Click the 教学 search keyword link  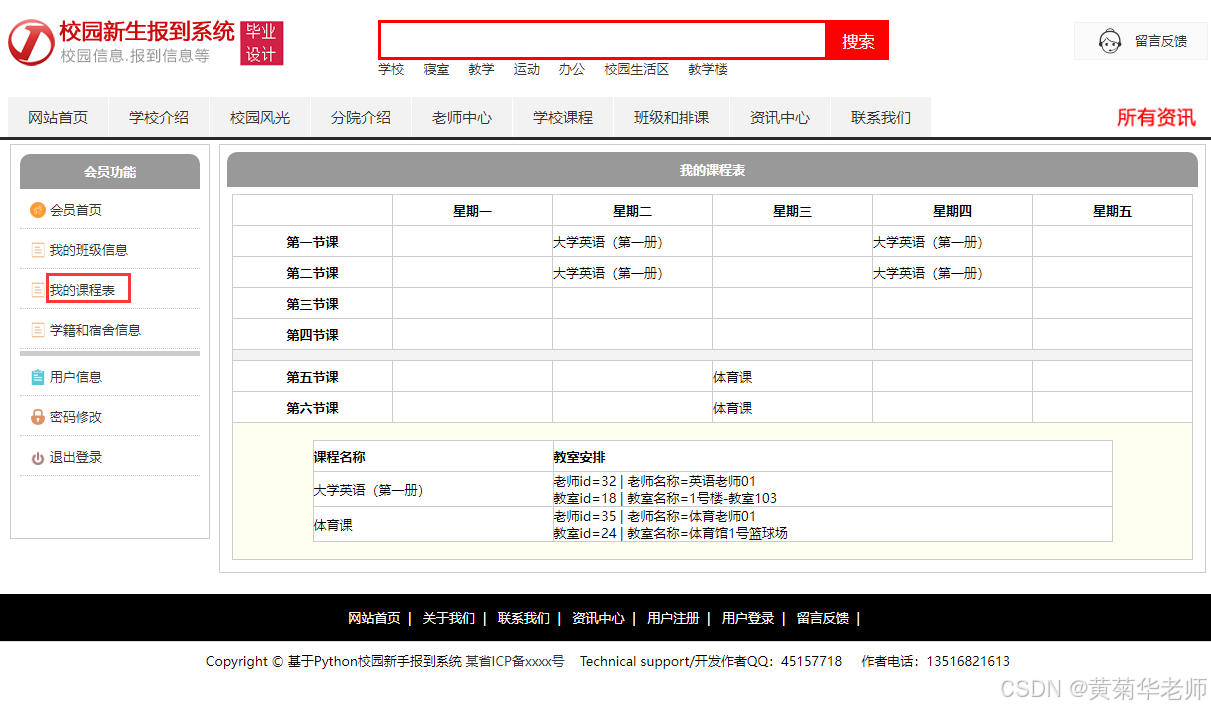point(481,69)
